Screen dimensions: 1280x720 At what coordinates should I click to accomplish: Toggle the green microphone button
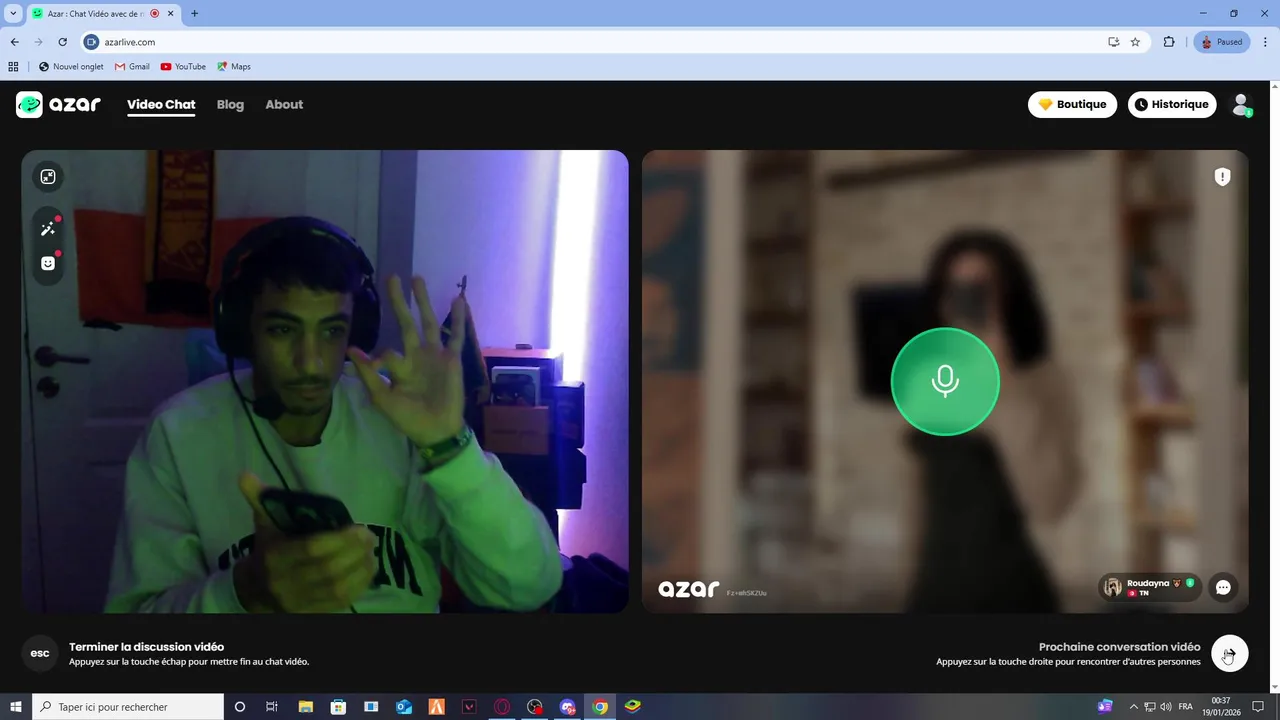(x=945, y=381)
